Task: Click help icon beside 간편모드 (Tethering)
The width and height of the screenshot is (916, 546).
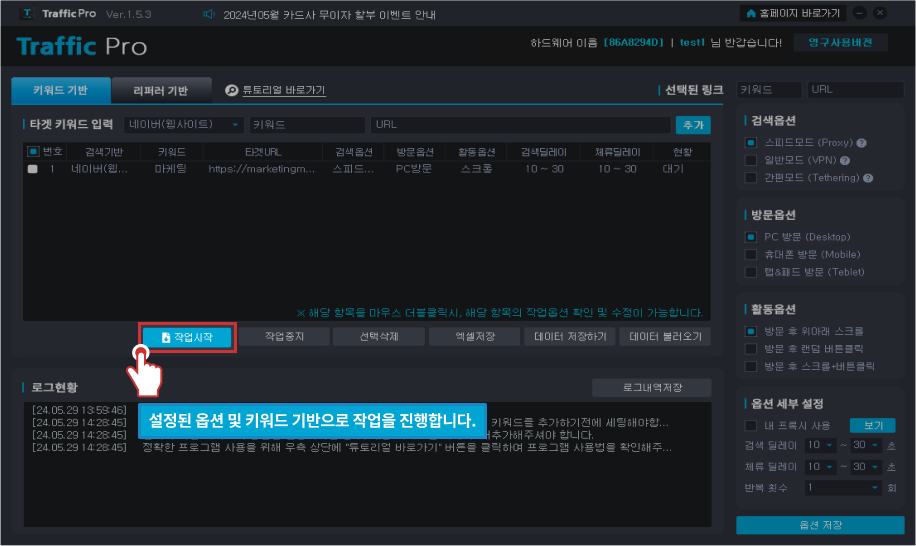Action: [x=868, y=178]
